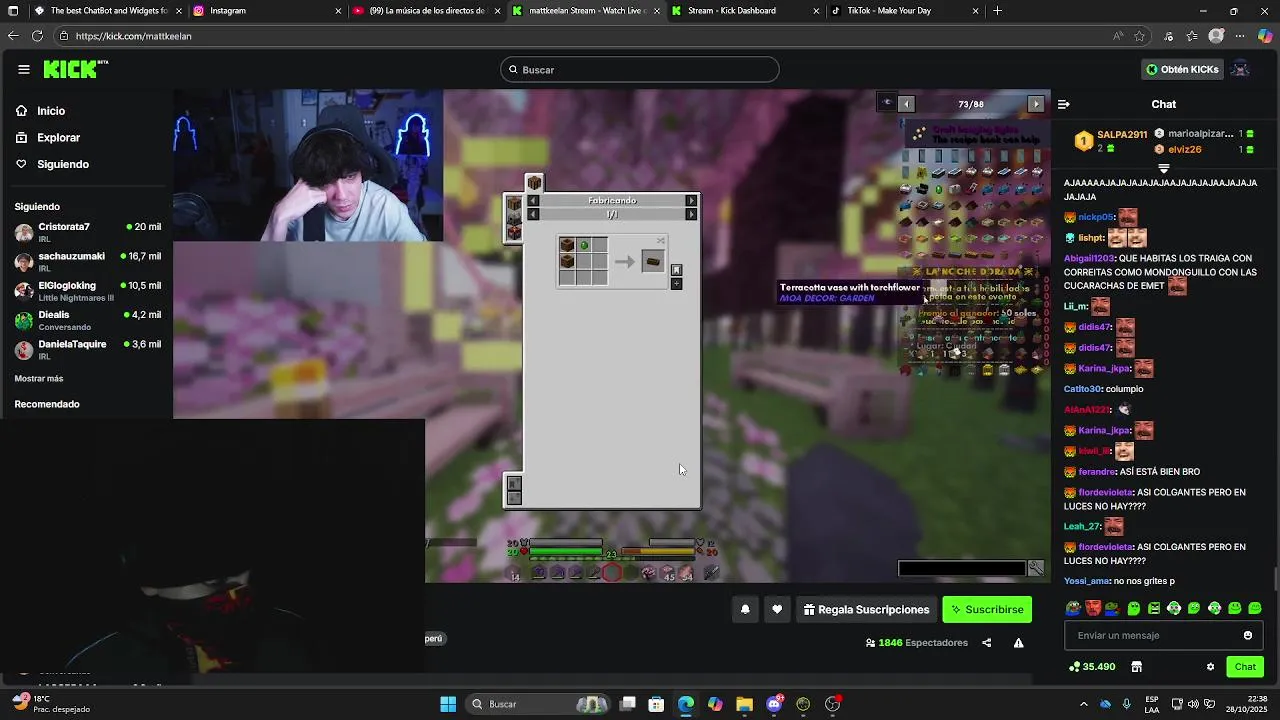Switch to the YouTube música tab
This screenshot has height=720, width=1280.
(x=427, y=11)
